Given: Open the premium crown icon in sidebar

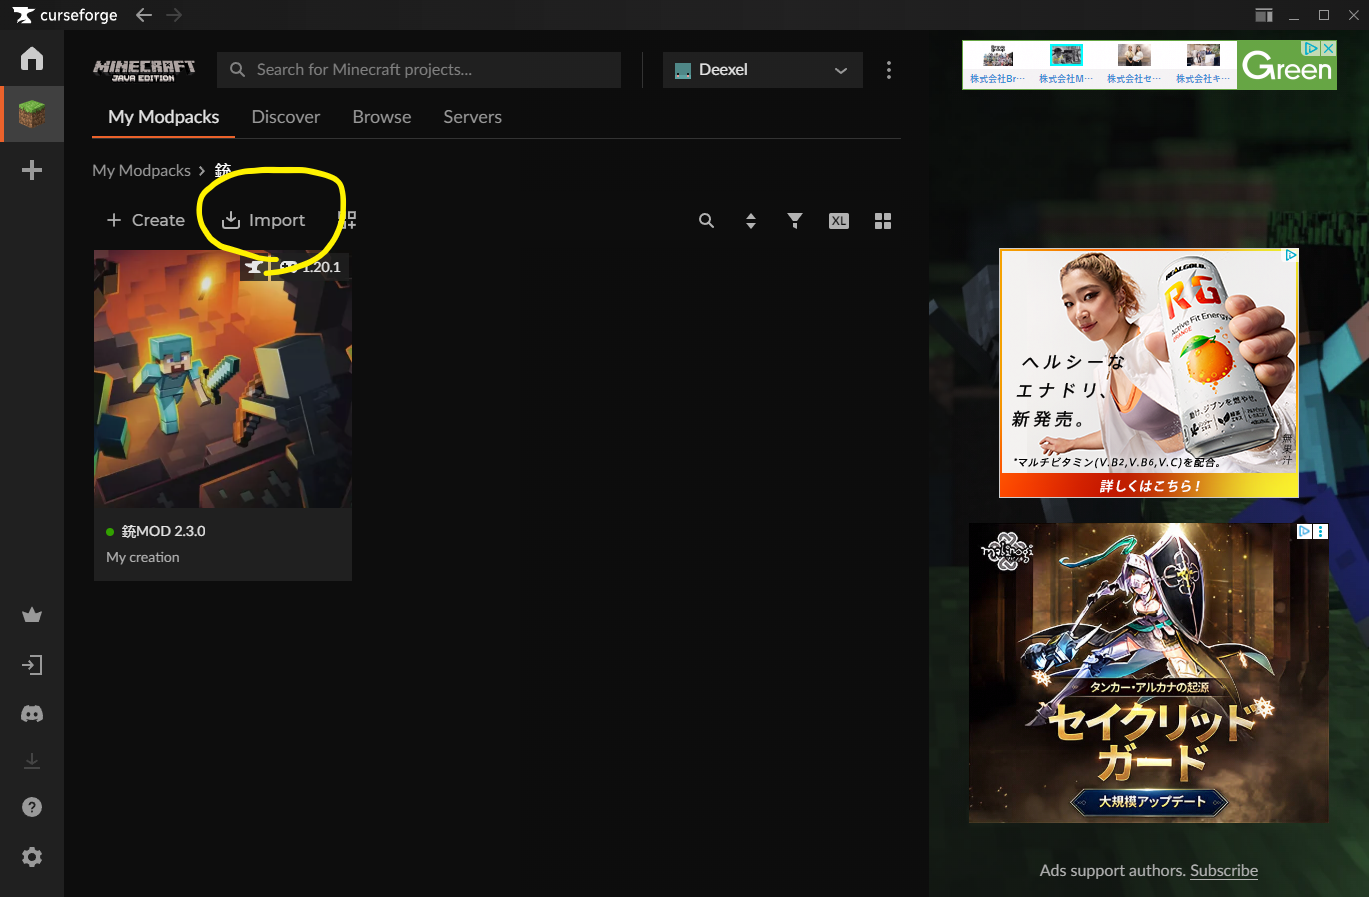Looking at the screenshot, I should pos(32,615).
